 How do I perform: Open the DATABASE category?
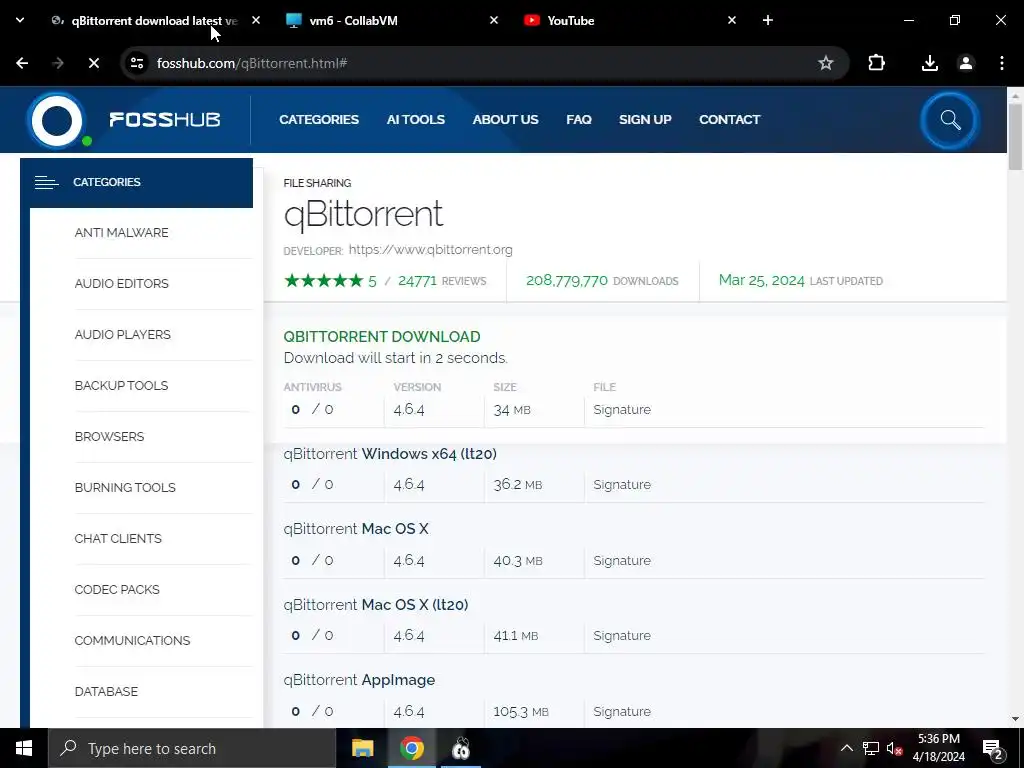(106, 691)
